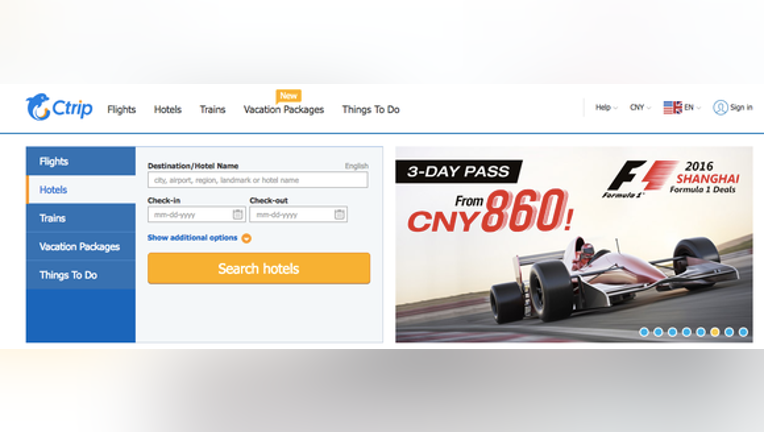Open the Check-out calendar icon
This screenshot has width=764, height=432.
(339, 214)
